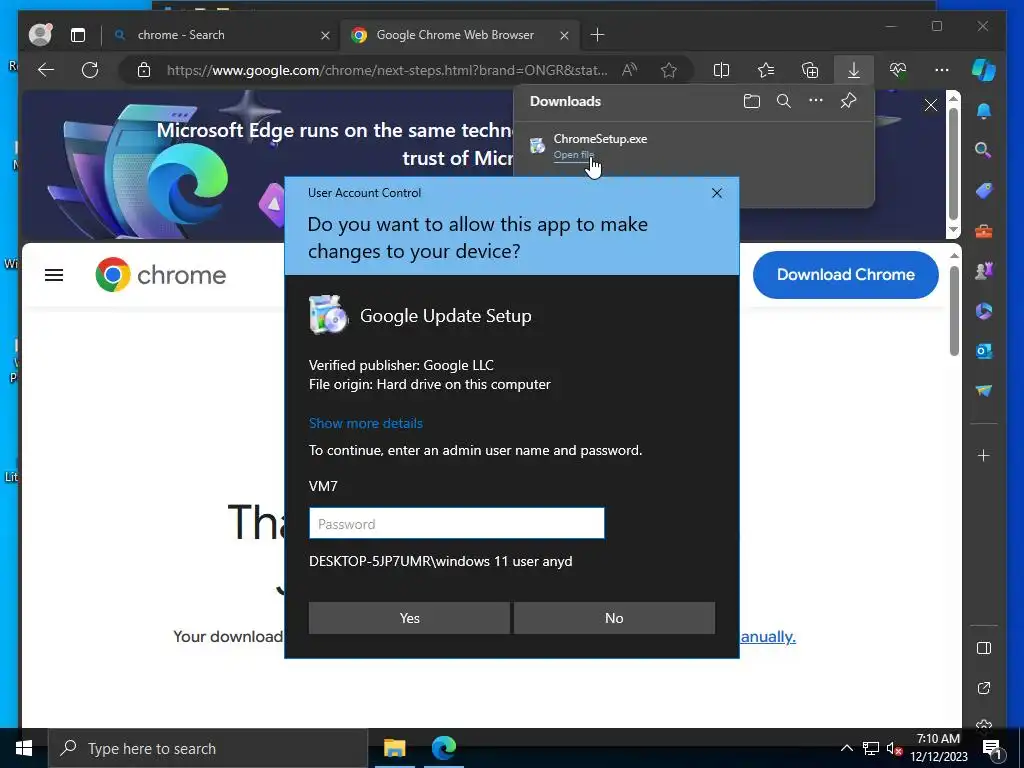Image resolution: width=1024 pixels, height=768 pixels.
Task: Click Yes in User Account Control
Action: click(x=409, y=618)
